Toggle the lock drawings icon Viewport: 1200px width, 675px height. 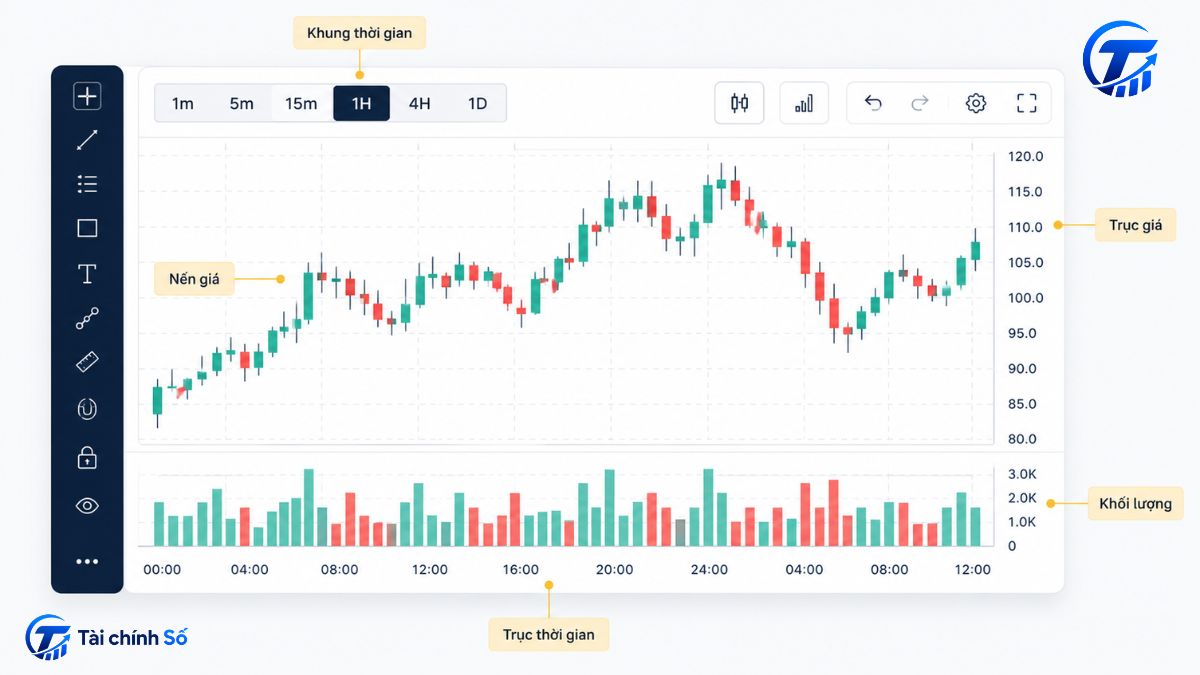87,457
